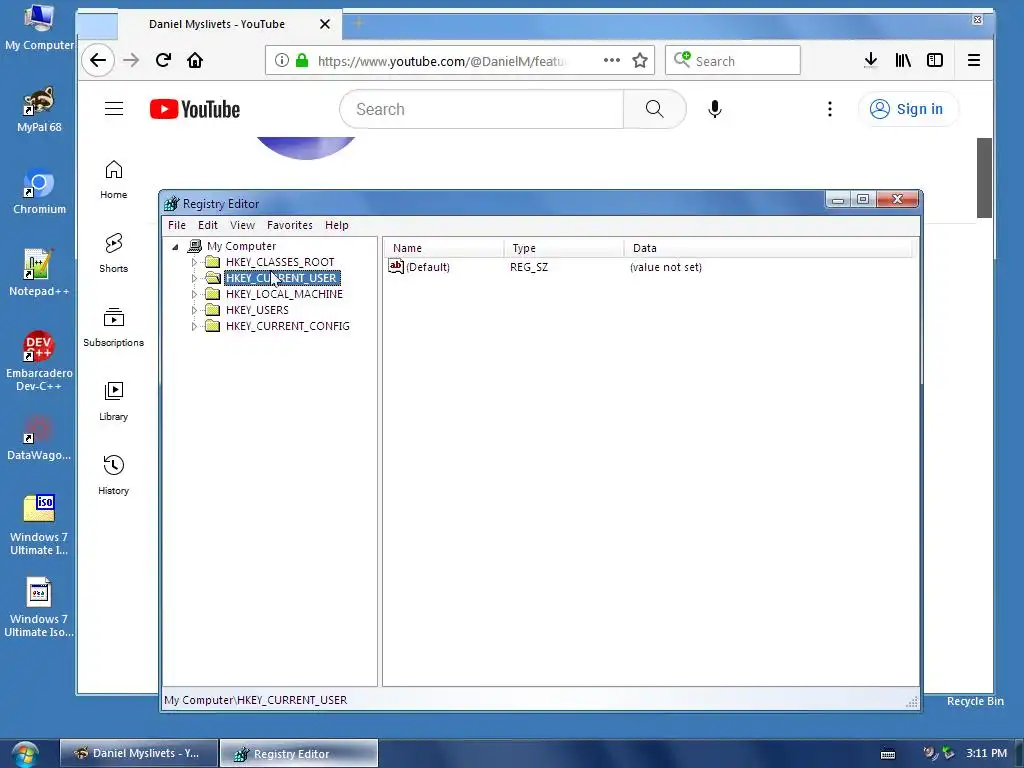Image resolution: width=1024 pixels, height=768 pixels.
Task: Select HKEY_CLASSES_ROOT in the tree
Action: [280, 263]
